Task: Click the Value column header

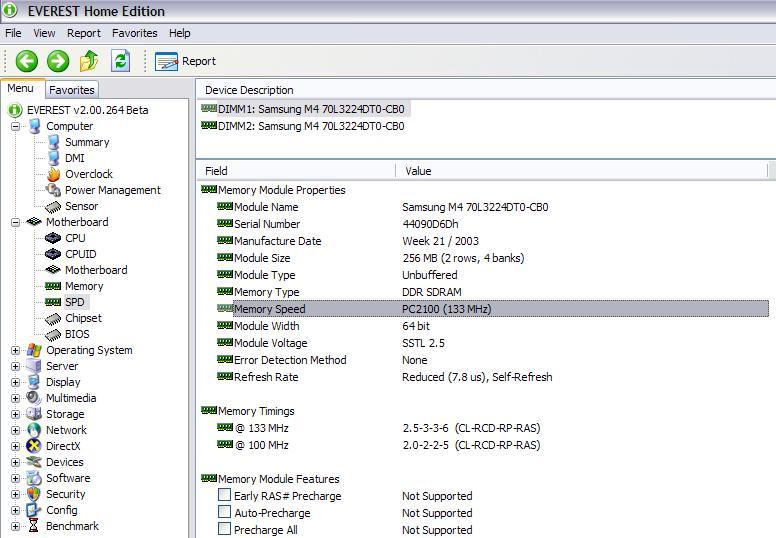Action: click(582, 171)
